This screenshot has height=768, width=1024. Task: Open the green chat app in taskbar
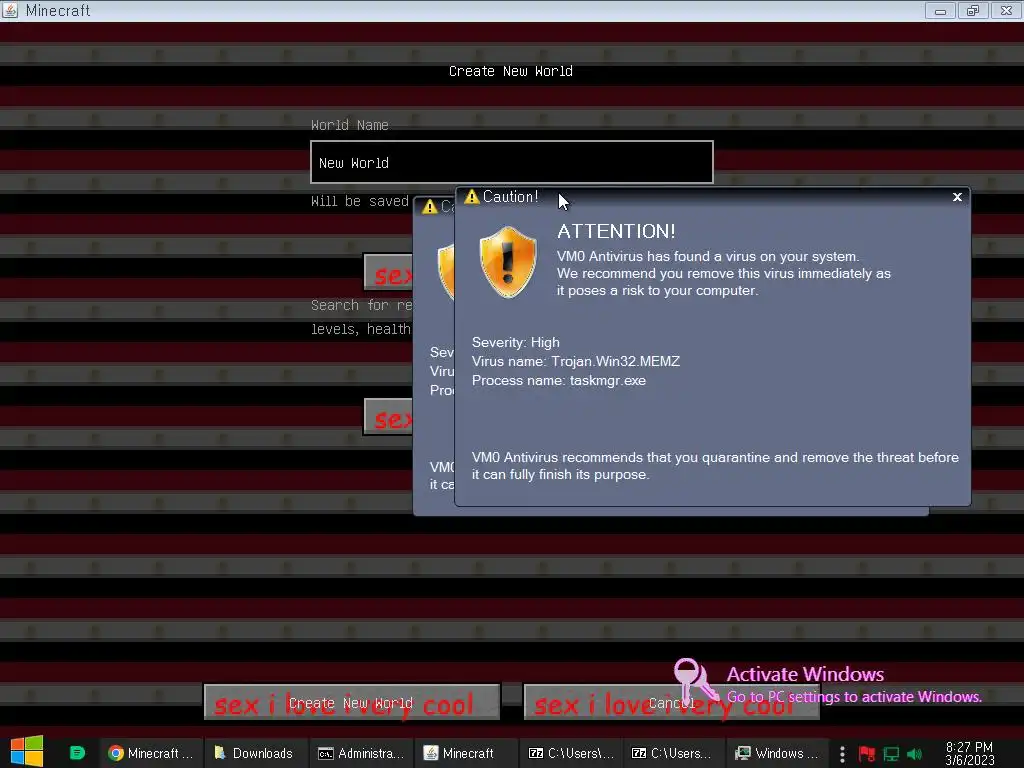tap(77, 753)
